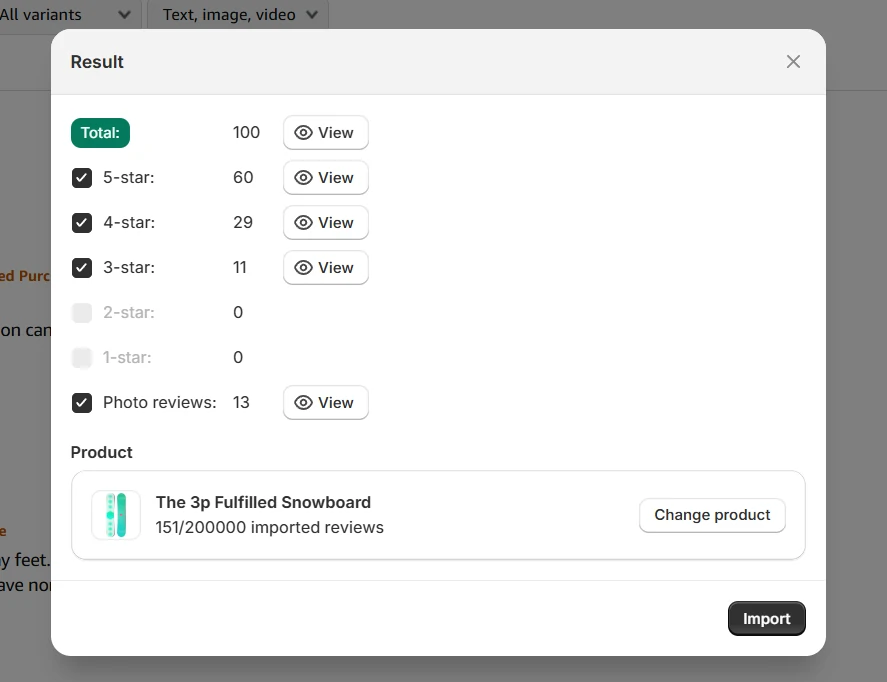
Task: Click the eye View button for Total
Action: point(325,133)
